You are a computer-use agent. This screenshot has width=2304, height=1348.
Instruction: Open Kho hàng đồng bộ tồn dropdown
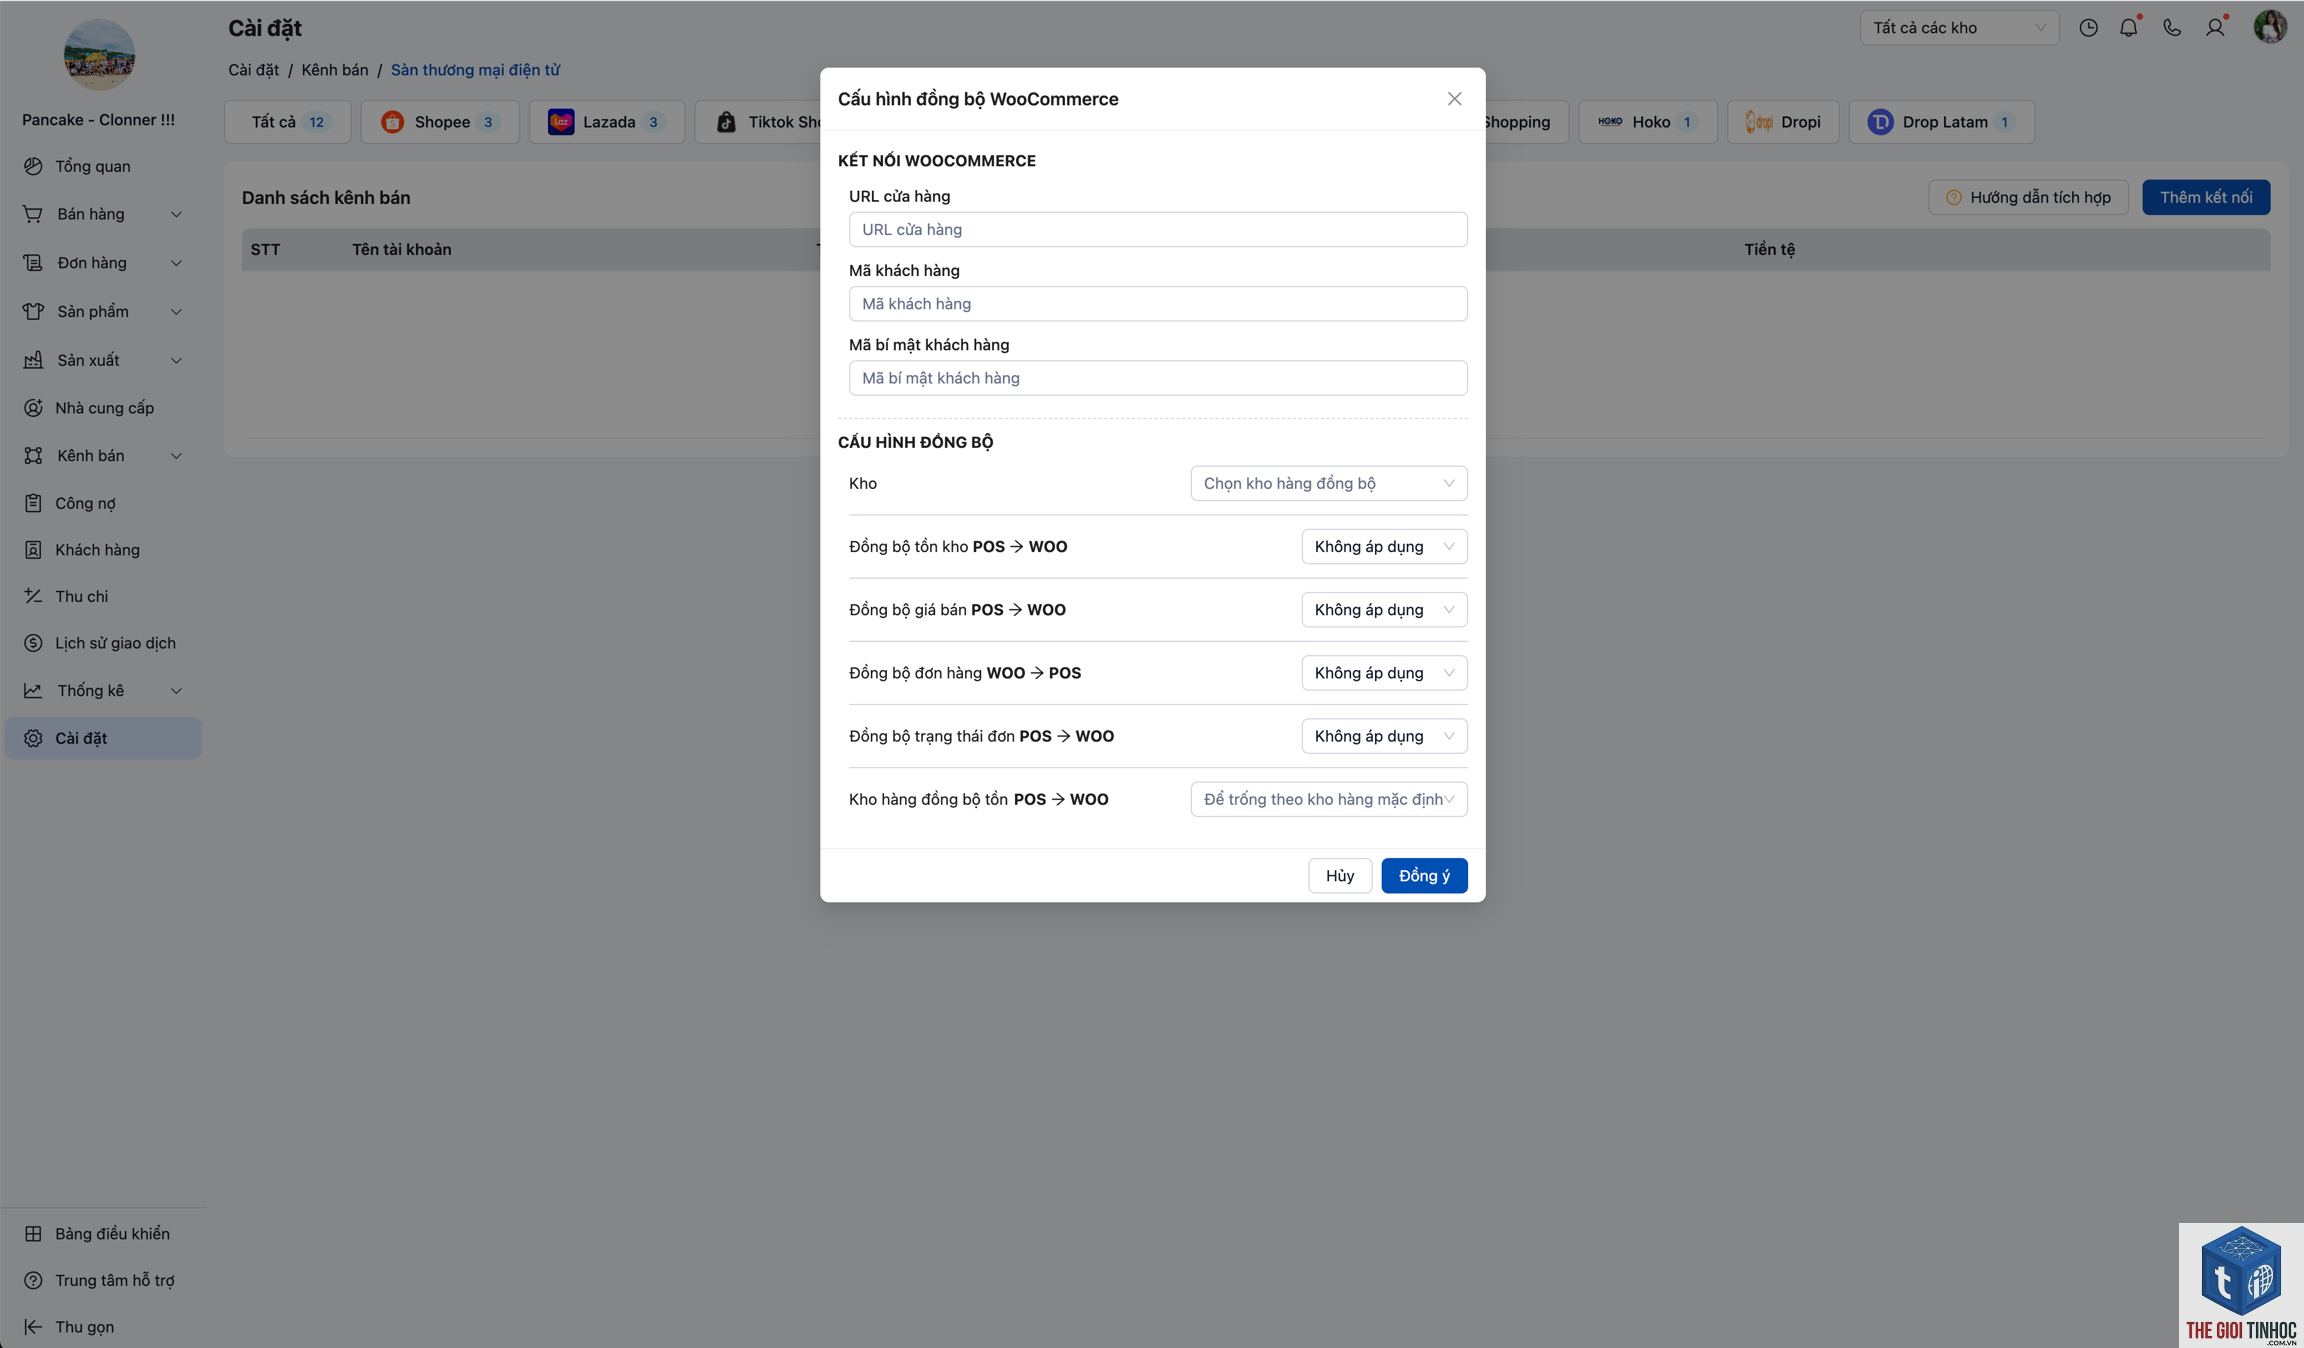(x=1328, y=799)
